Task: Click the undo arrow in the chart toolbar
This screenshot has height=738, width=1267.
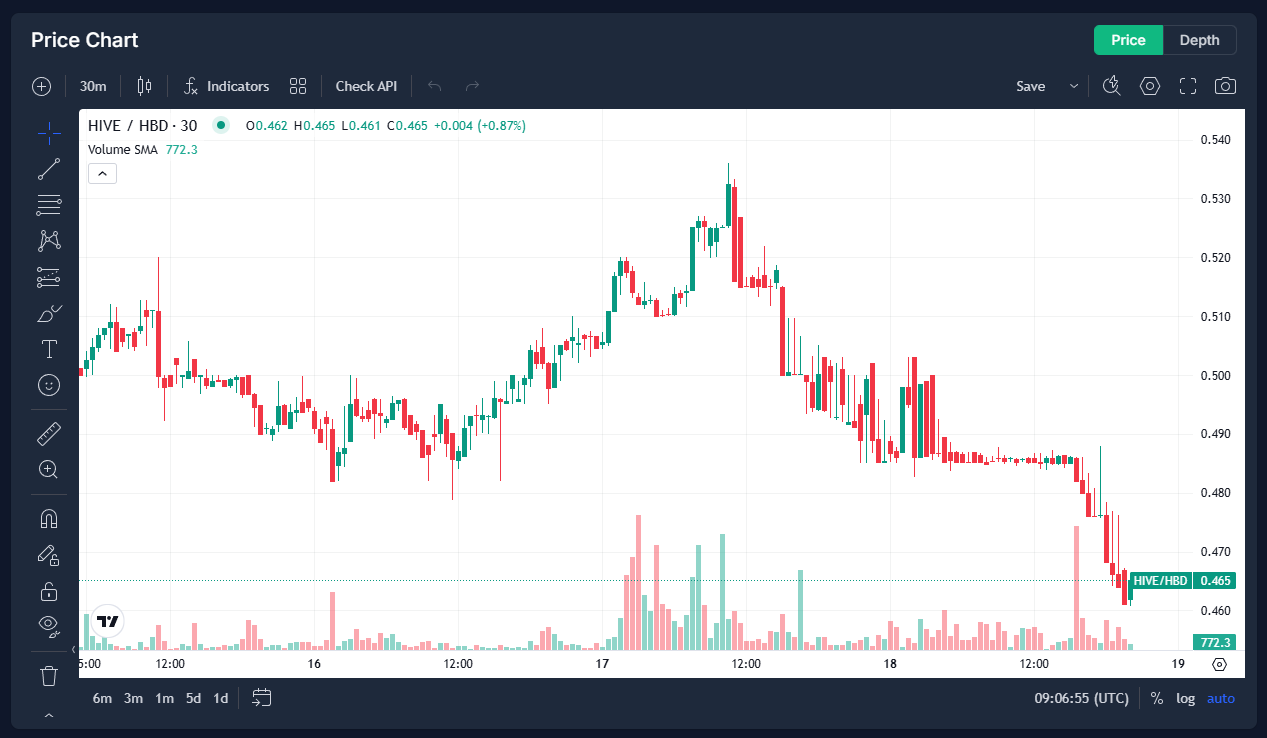Action: click(434, 86)
